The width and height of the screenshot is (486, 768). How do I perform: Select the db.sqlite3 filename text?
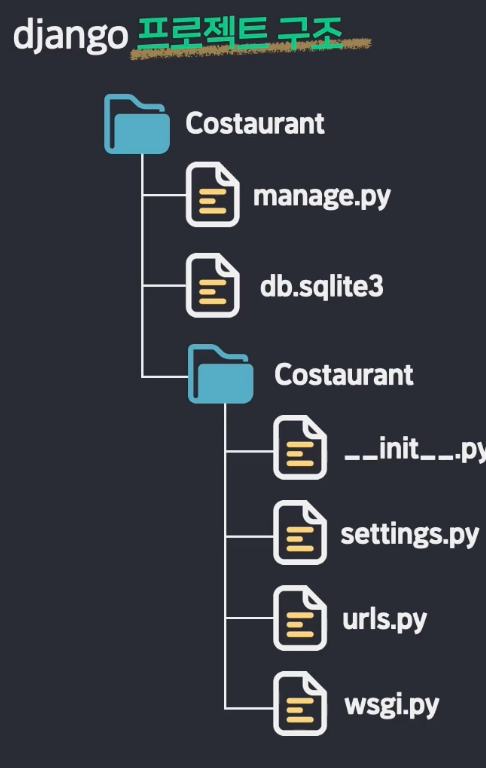coord(321,286)
